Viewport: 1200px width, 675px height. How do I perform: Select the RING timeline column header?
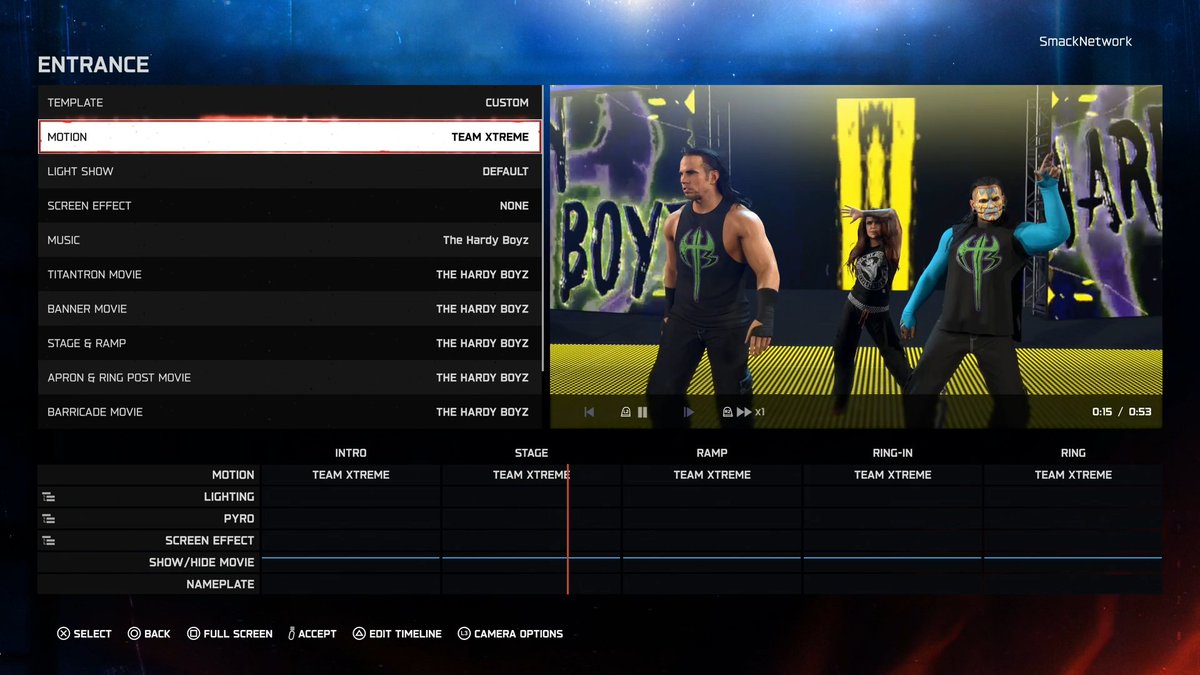[1073, 453]
